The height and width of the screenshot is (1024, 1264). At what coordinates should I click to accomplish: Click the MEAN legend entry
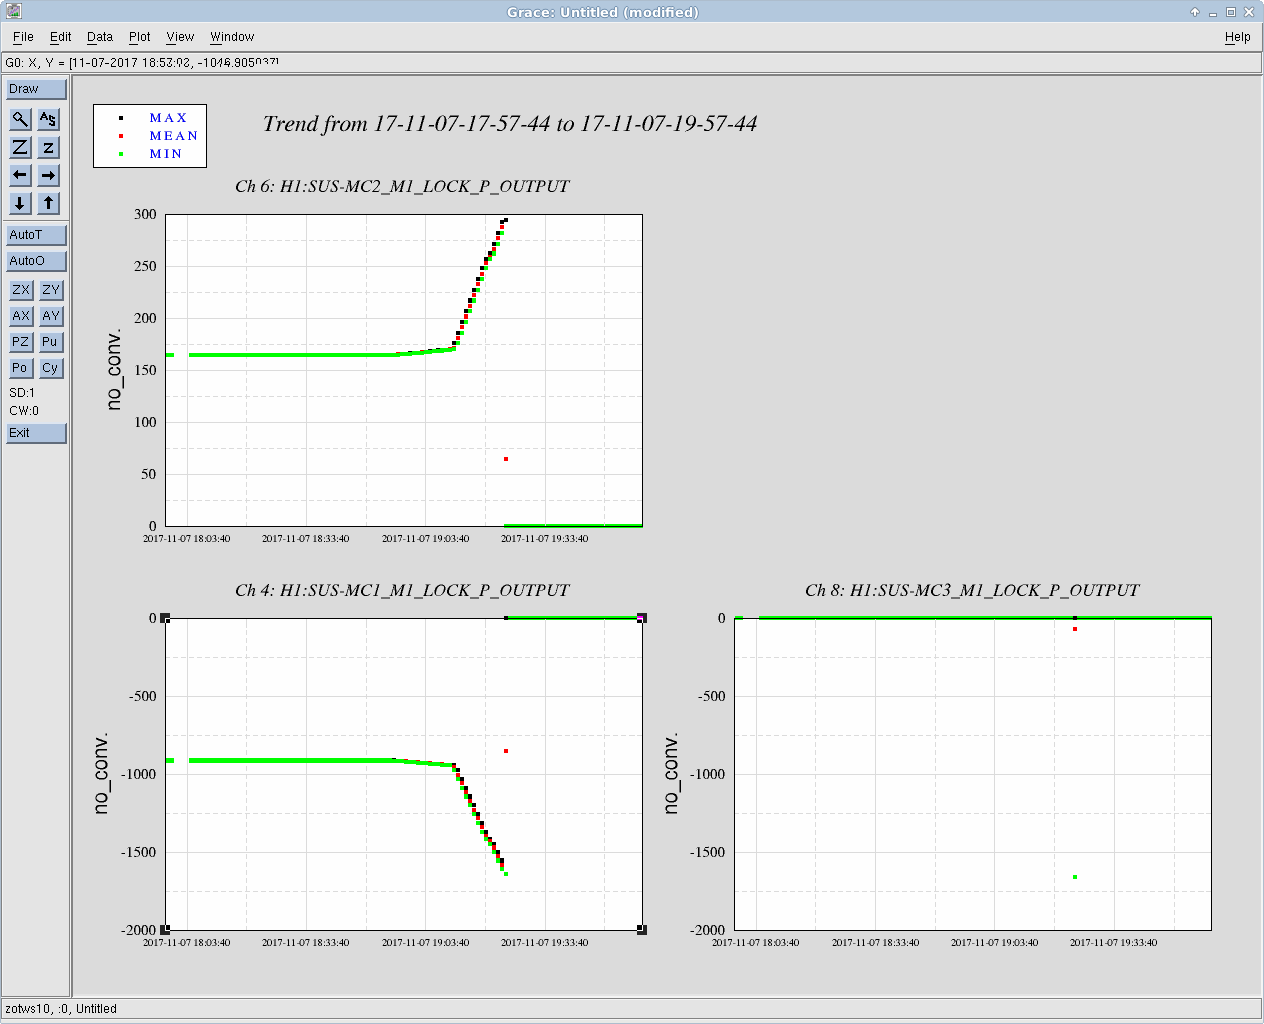coord(174,136)
